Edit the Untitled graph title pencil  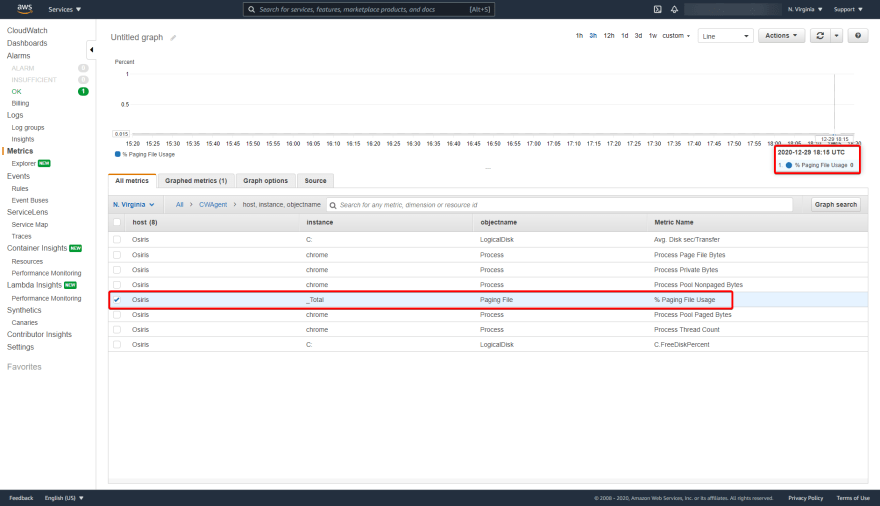(x=173, y=38)
